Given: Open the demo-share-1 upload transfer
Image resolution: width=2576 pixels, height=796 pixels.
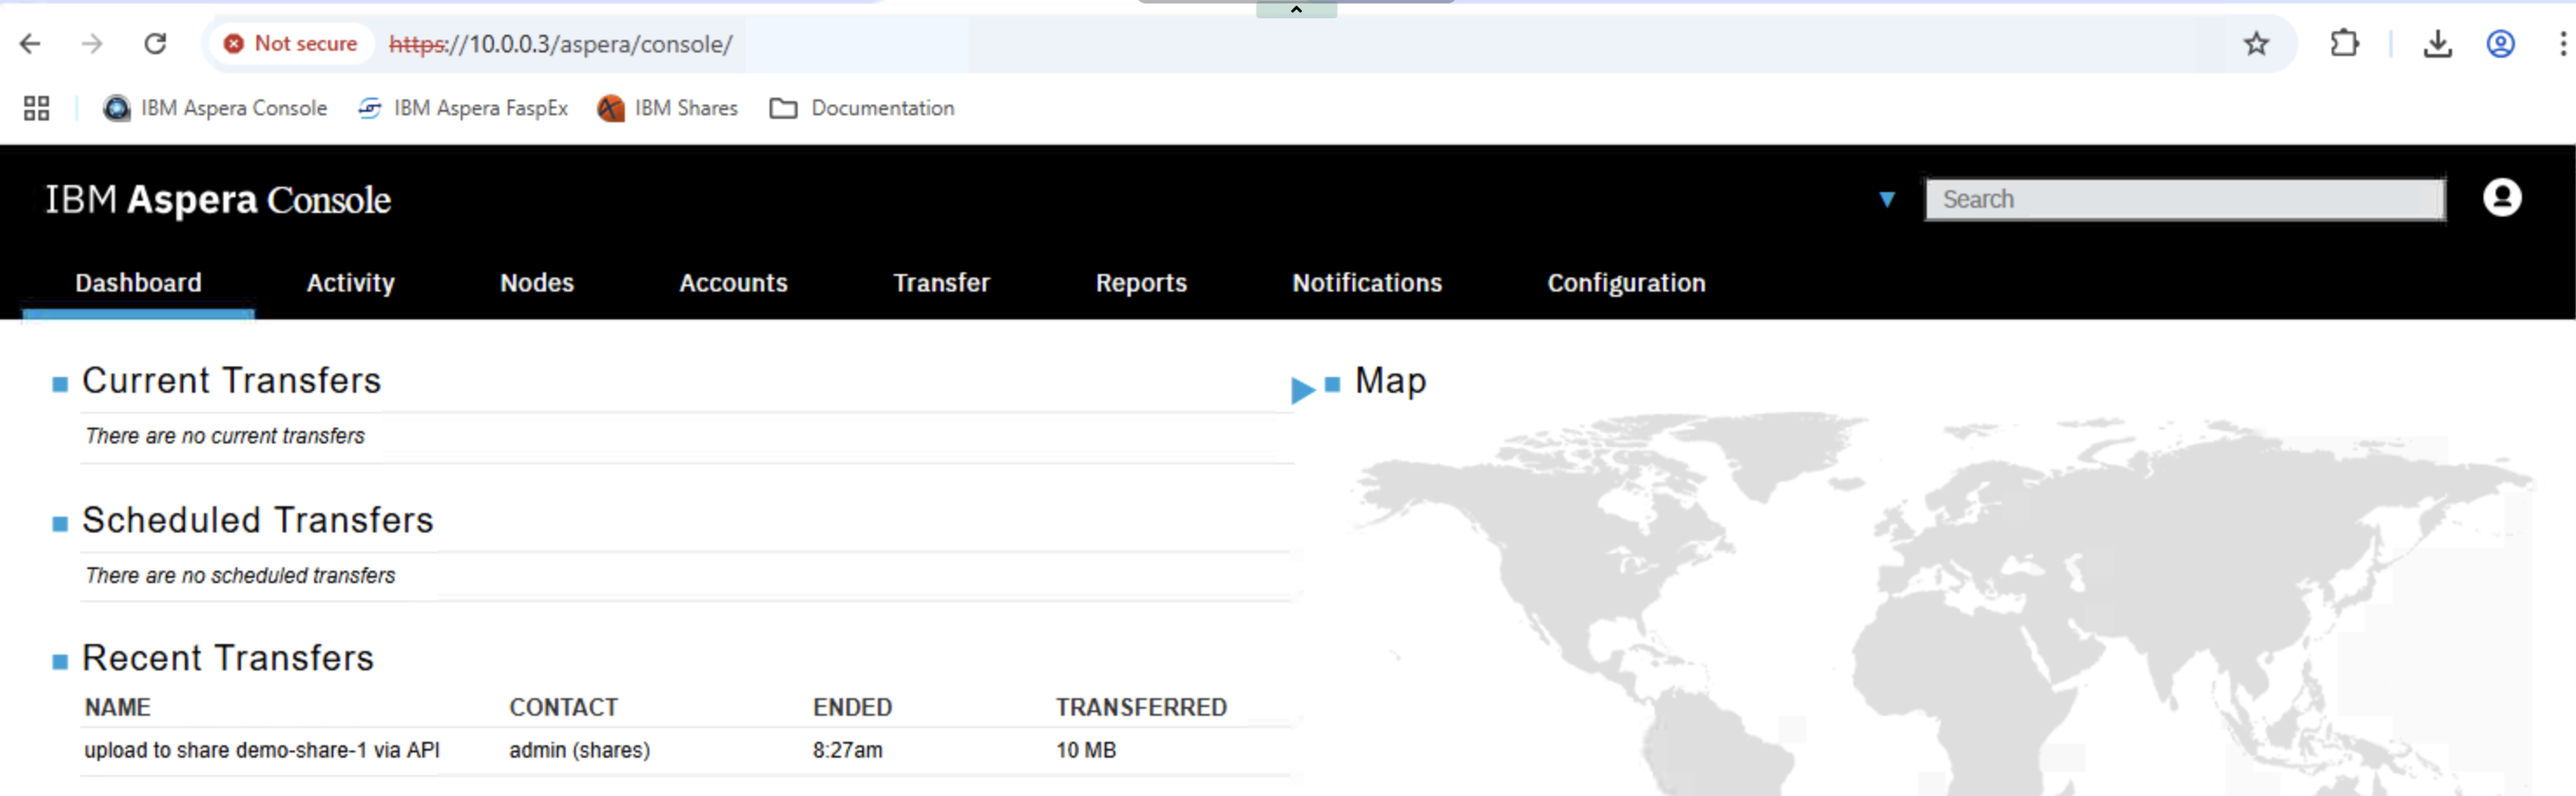Looking at the screenshot, I should pos(262,750).
